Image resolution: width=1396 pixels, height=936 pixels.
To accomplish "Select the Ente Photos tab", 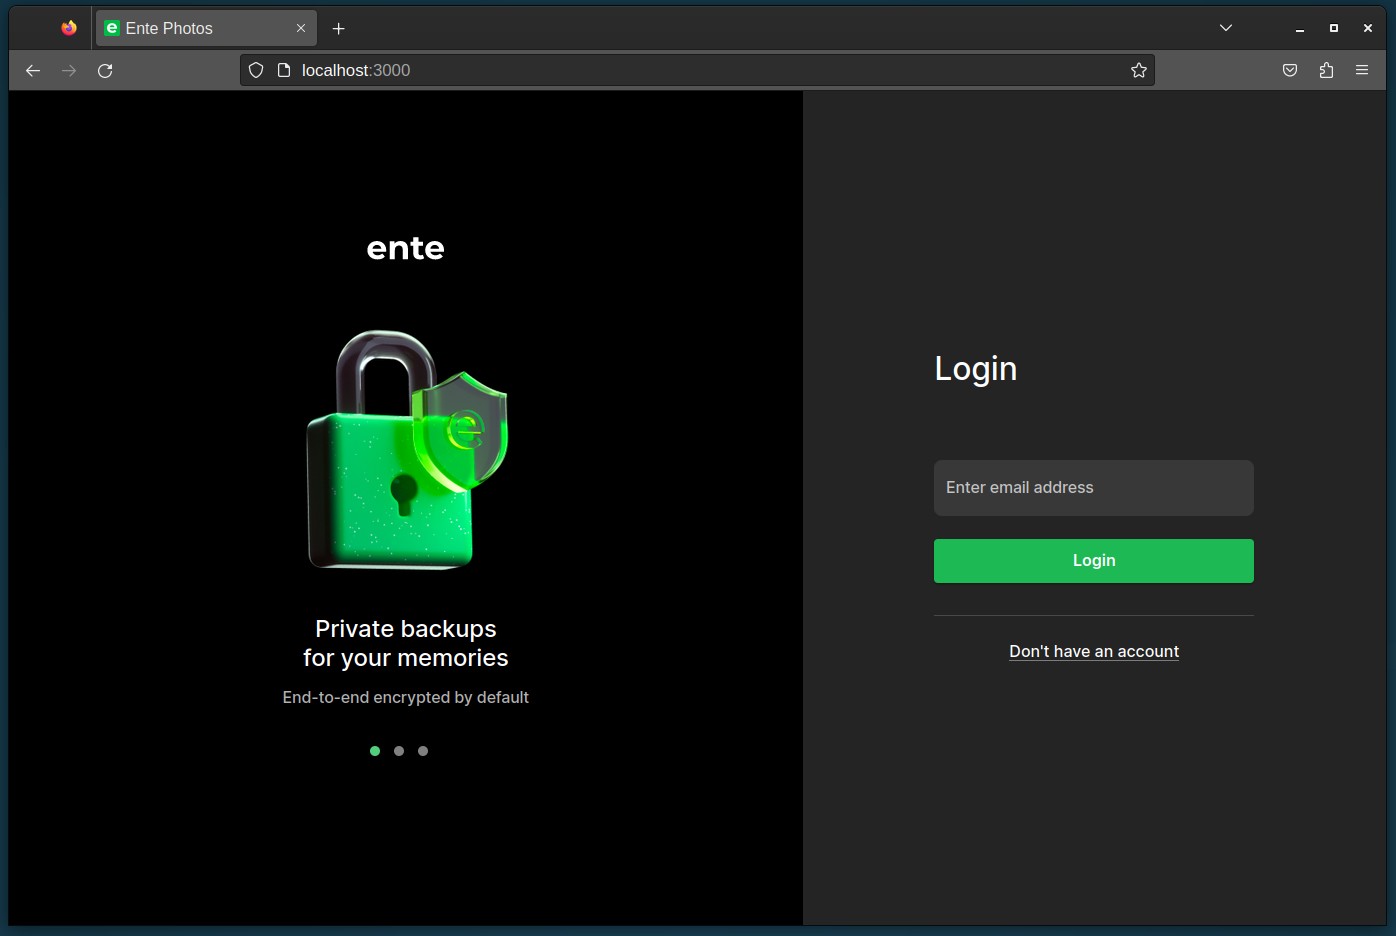I will [x=206, y=28].
